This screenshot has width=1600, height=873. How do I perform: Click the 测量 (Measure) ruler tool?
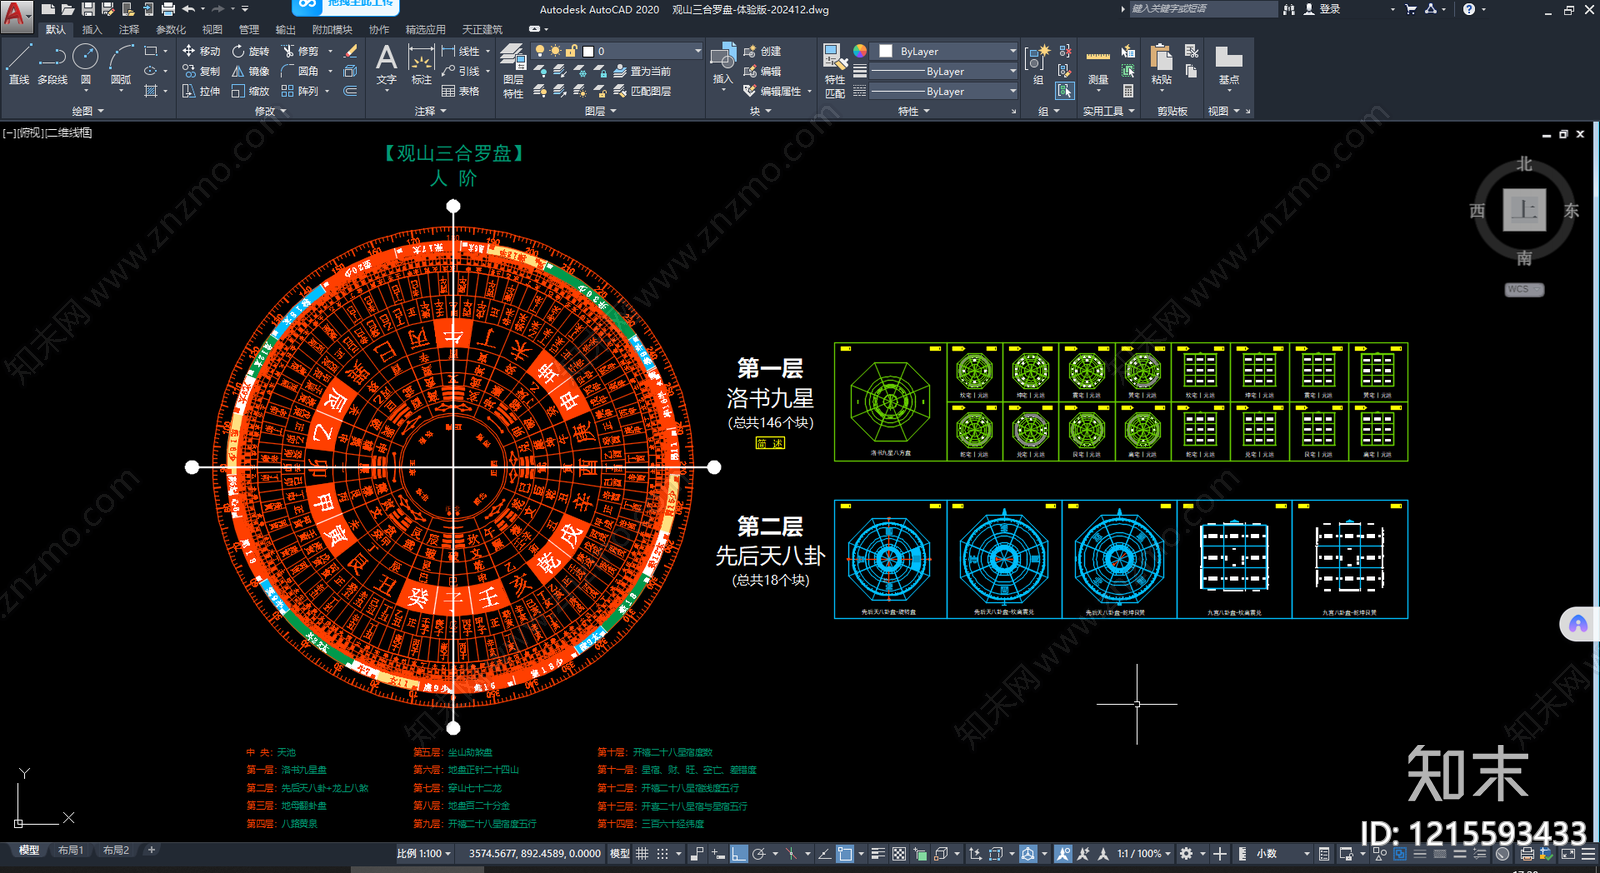tap(1098, 65)
